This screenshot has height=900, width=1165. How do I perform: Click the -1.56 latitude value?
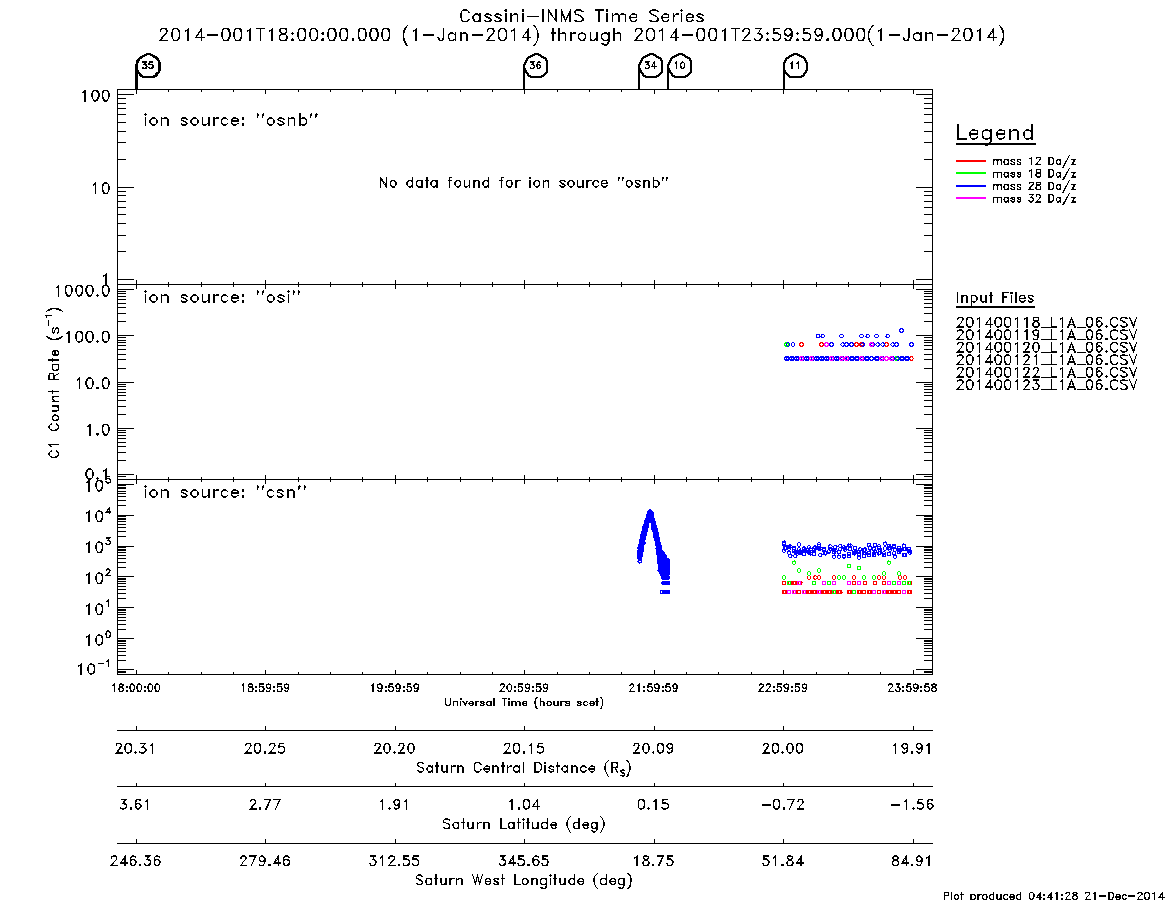tap(912, 805)
